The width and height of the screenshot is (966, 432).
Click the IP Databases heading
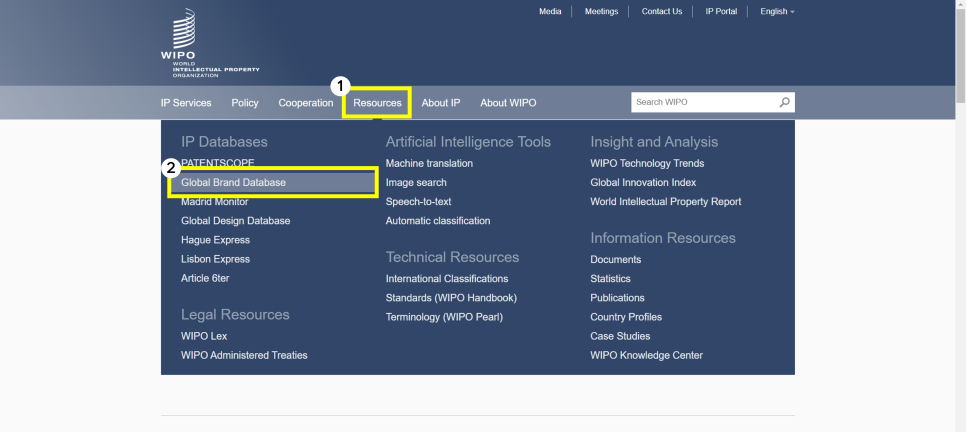tap(224, 142)
